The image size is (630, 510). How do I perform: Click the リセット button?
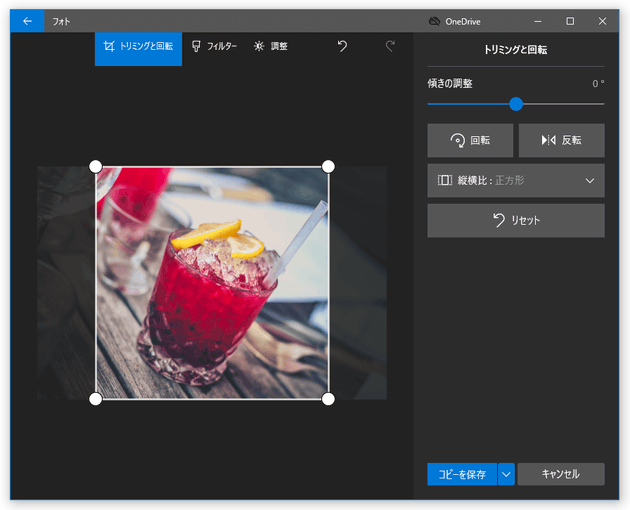point(516,220)
